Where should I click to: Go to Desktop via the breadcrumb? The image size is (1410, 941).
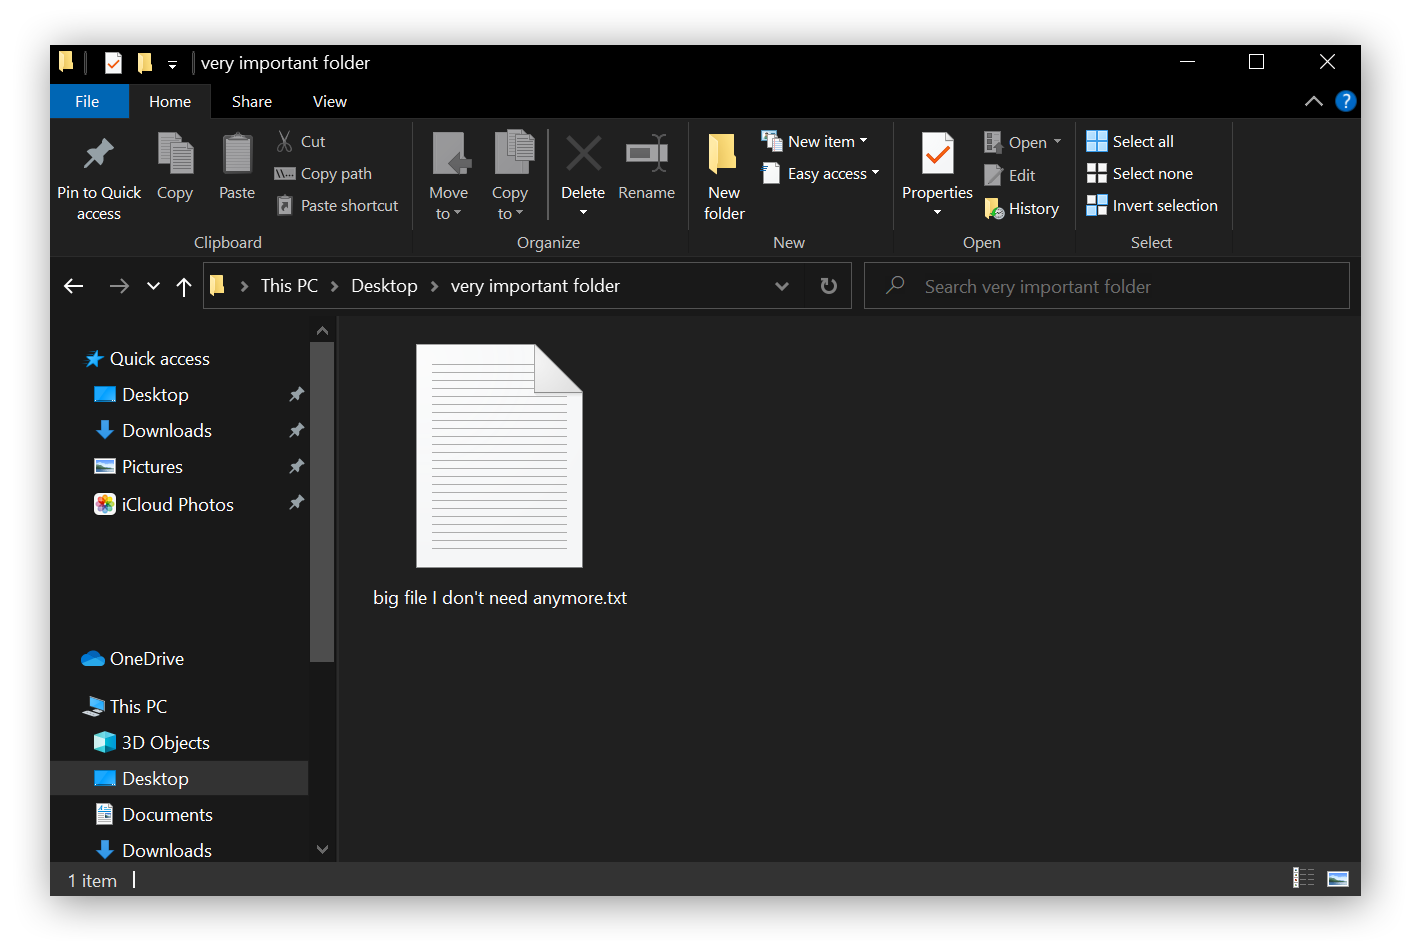point(384,285)
